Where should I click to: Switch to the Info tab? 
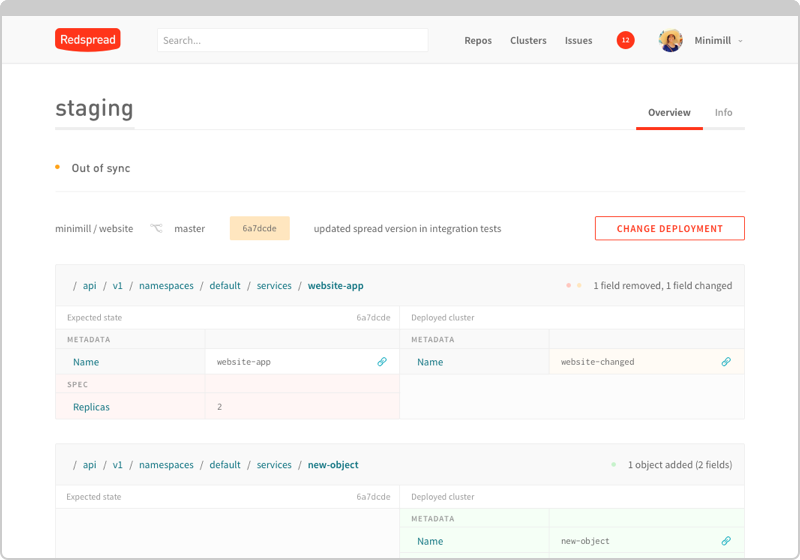(723, 113)
